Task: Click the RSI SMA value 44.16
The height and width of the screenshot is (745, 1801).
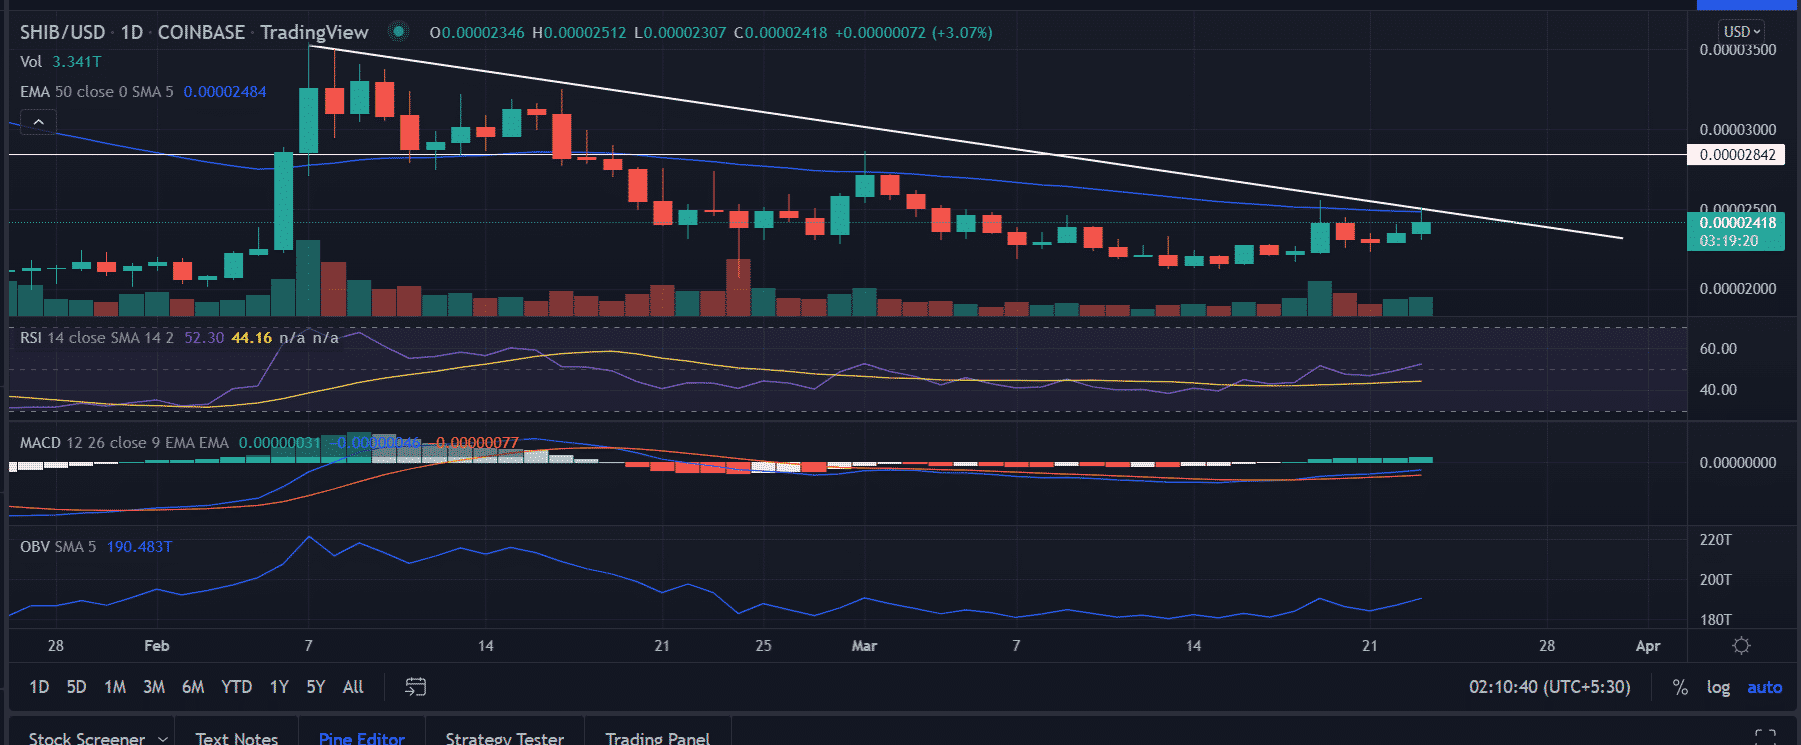Action: [251, 338]
